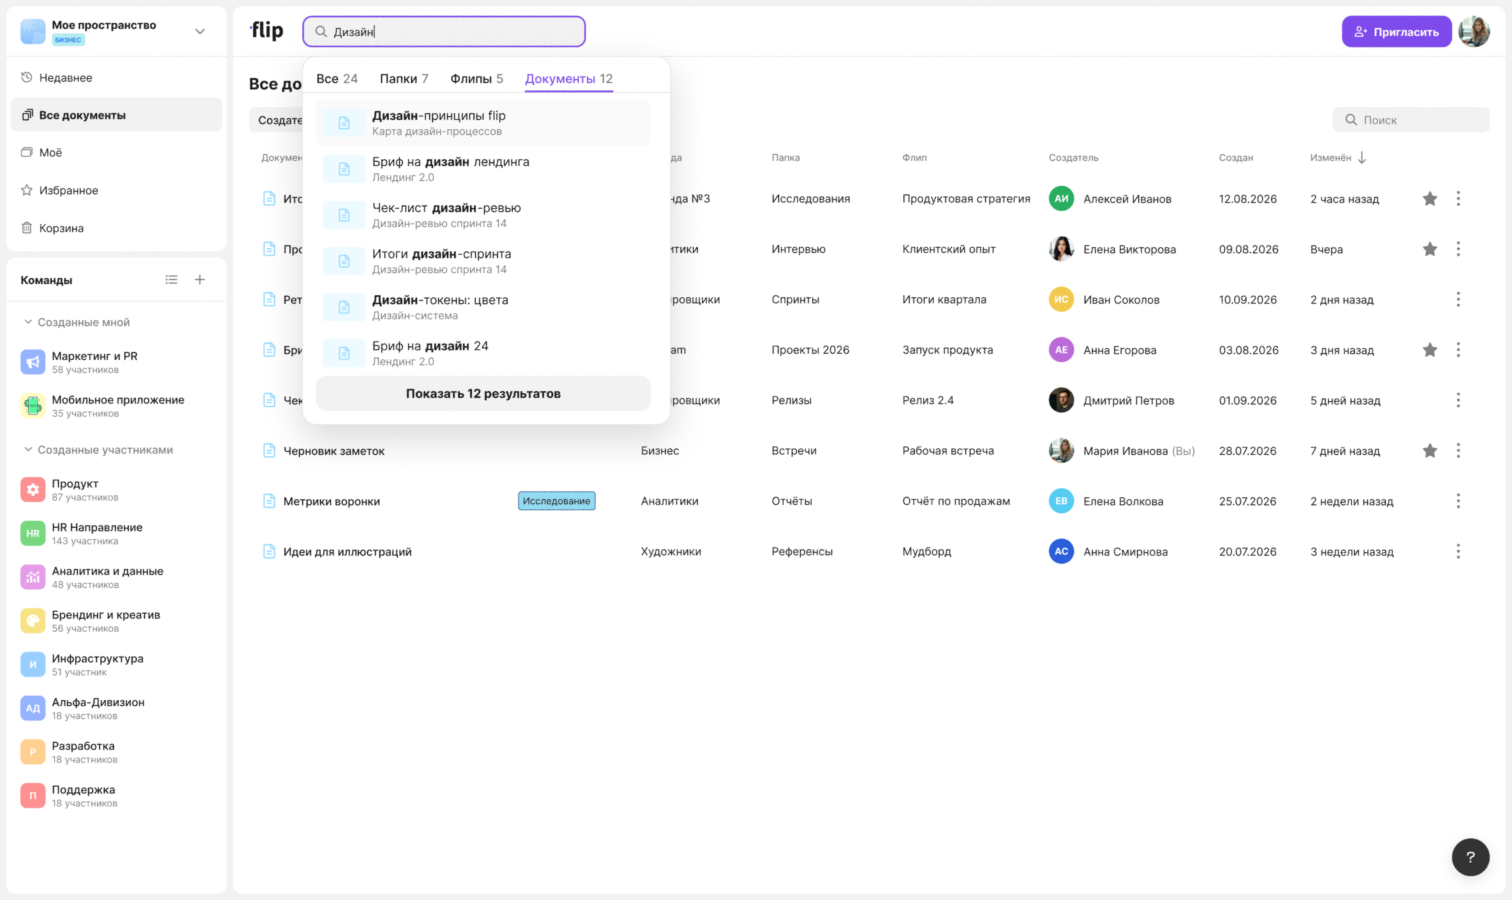Screen dimensions: 1512x900
Task: Switch to the Все 24 tab
Action: click(337, 79)
